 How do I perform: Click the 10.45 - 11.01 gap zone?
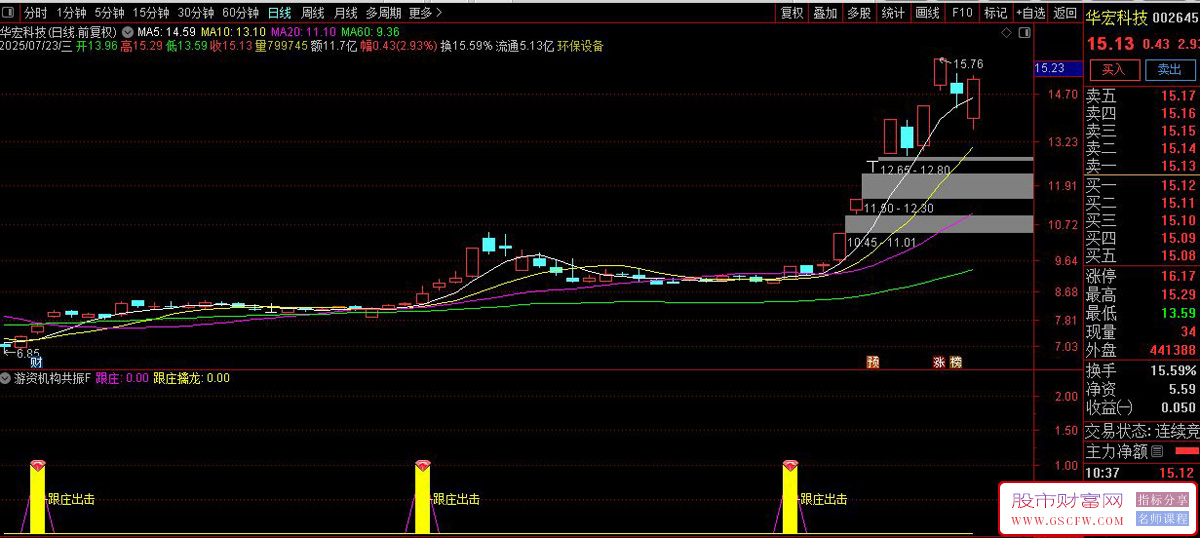[x=881, y=242]
